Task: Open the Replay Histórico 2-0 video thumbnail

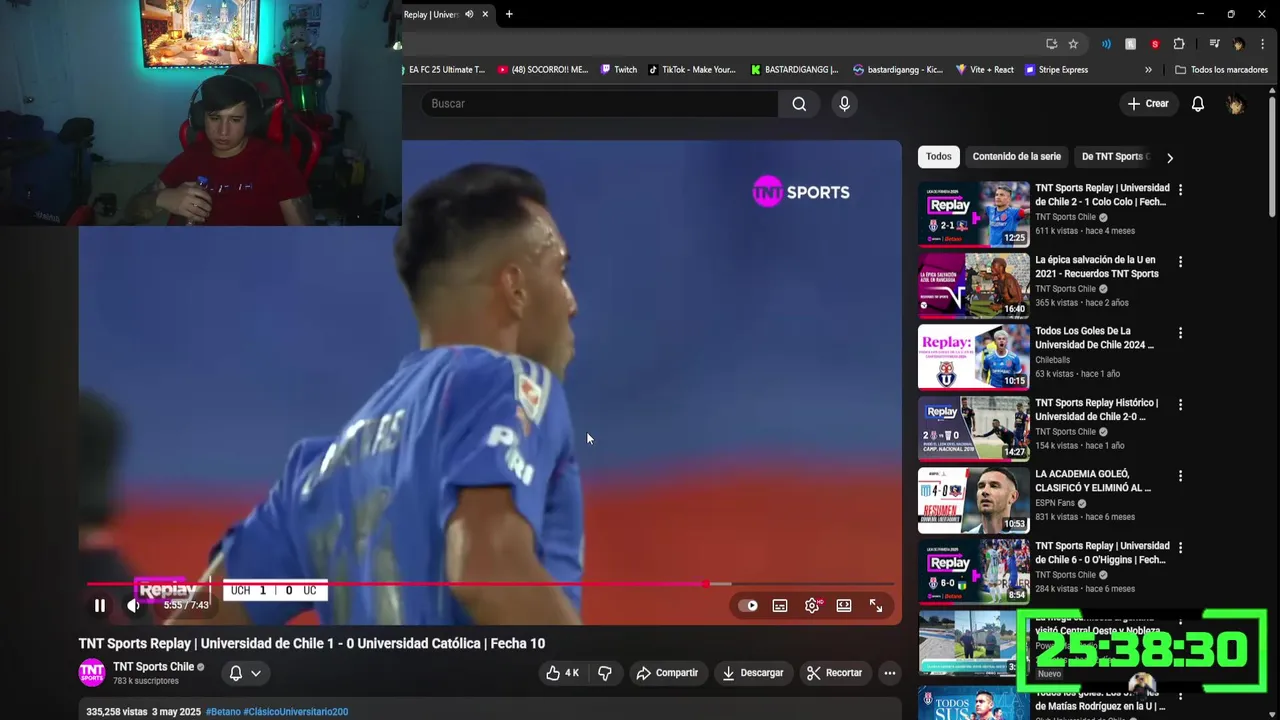Action: pos(974,428)
